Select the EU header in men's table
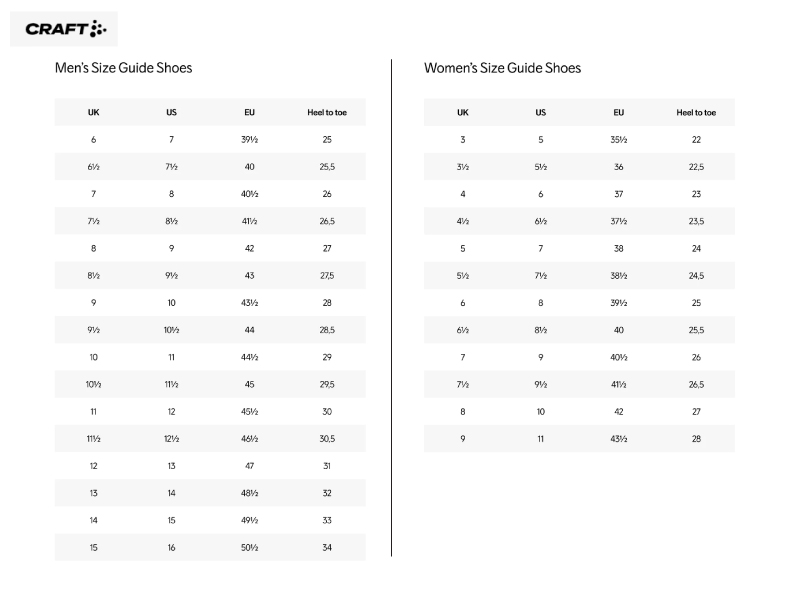This screenshot has height=600, width=800. 249,113
